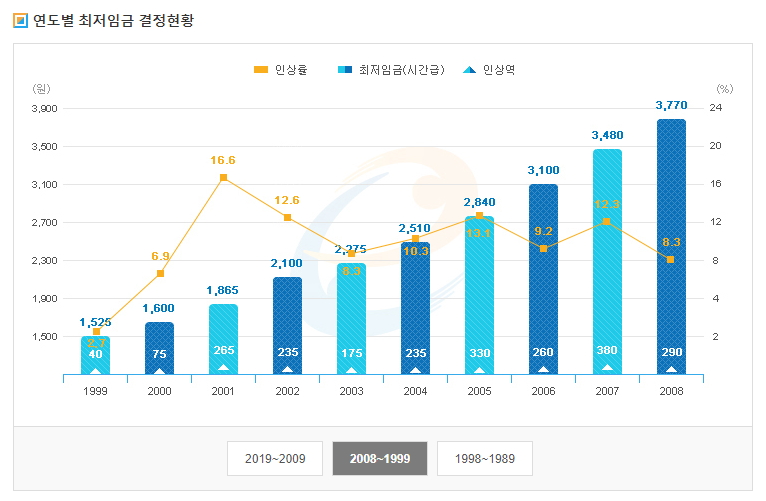Click the 2002 line point at 12.6

coord(287,217)
